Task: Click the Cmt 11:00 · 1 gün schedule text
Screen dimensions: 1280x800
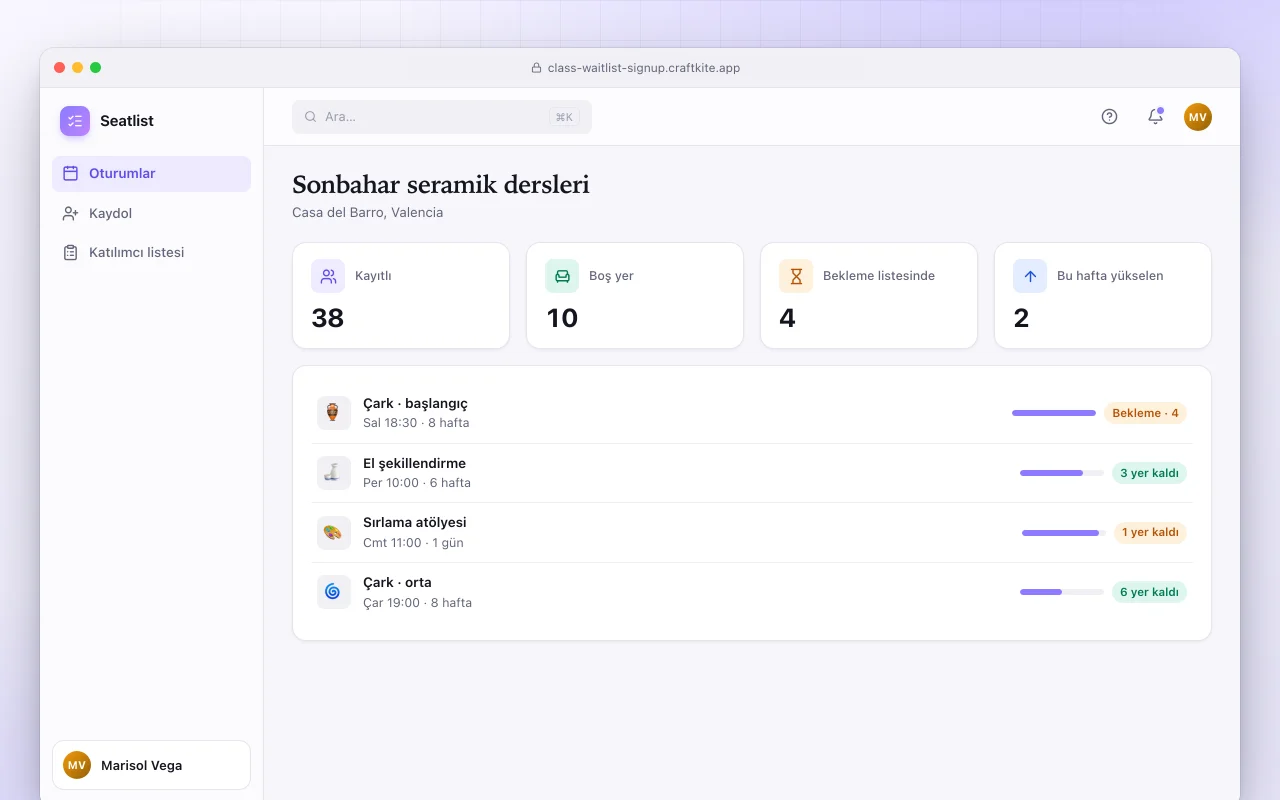Action: pyautogui.click(x=413, y=543)
